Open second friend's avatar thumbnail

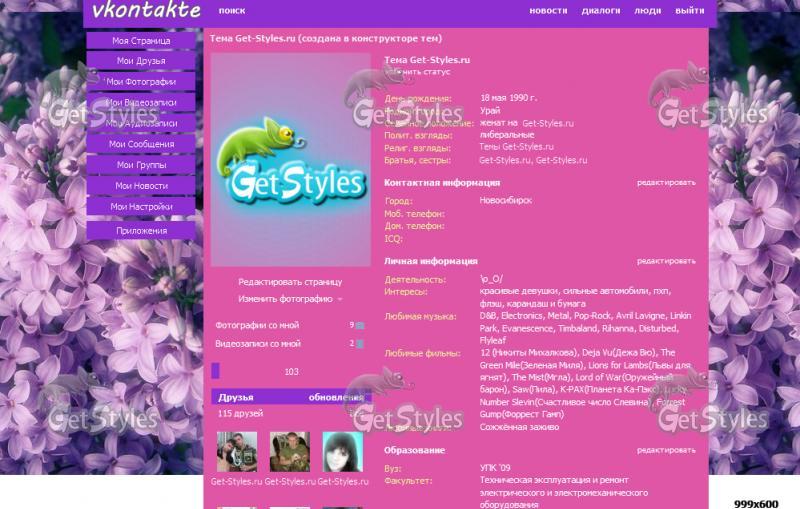point(289,452)
